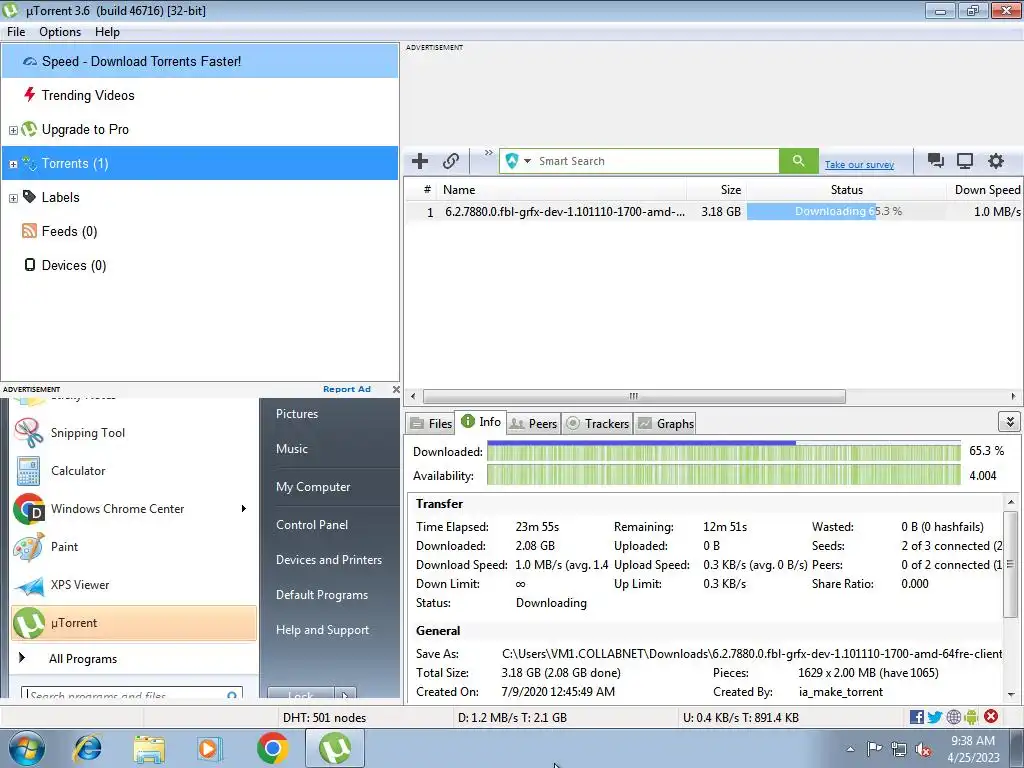The height and width of the screenshot is (768, 1024).
Task: Click the Windows Start orb
Action: click(26, 749)
